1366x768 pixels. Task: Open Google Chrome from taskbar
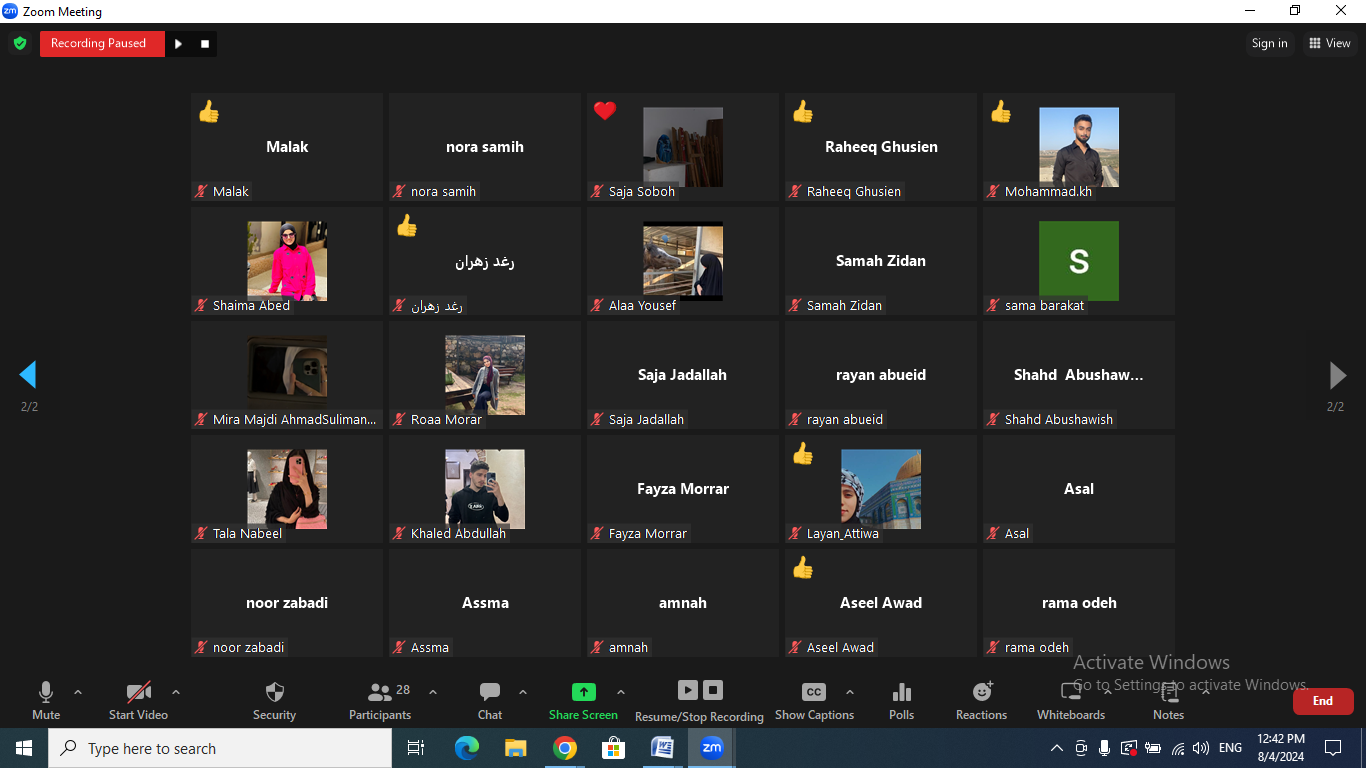[565, 748]
